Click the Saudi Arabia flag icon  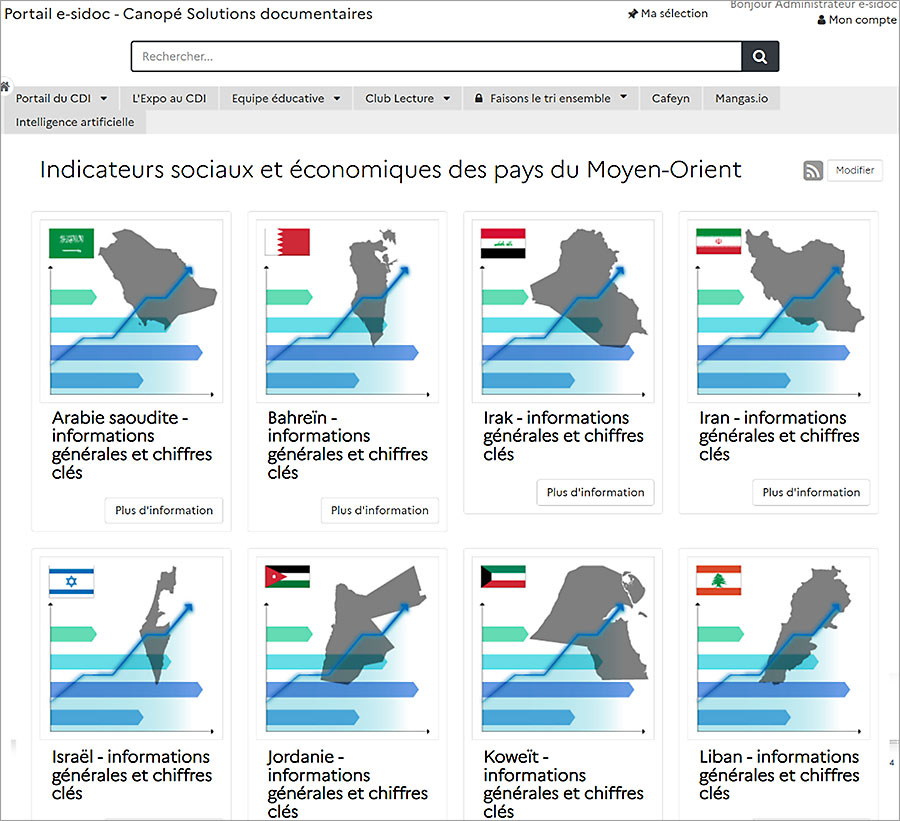click(71, 243)
